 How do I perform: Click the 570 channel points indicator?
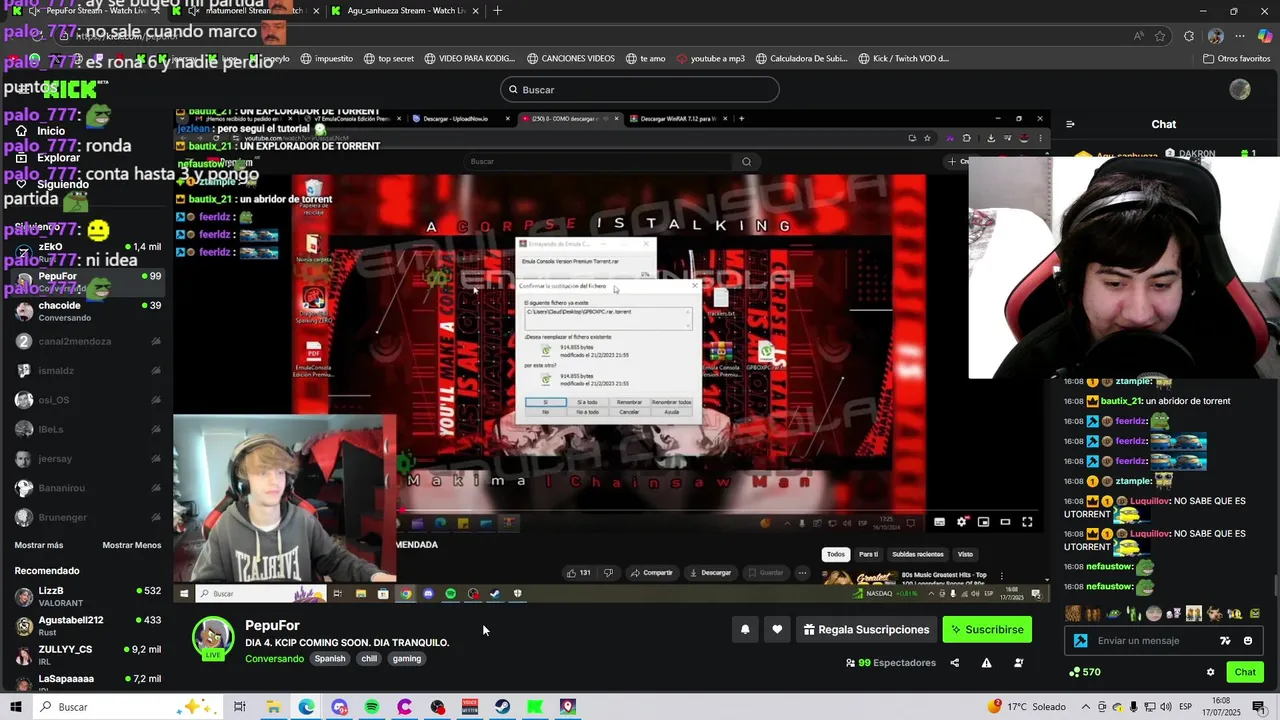[1085, 672]
